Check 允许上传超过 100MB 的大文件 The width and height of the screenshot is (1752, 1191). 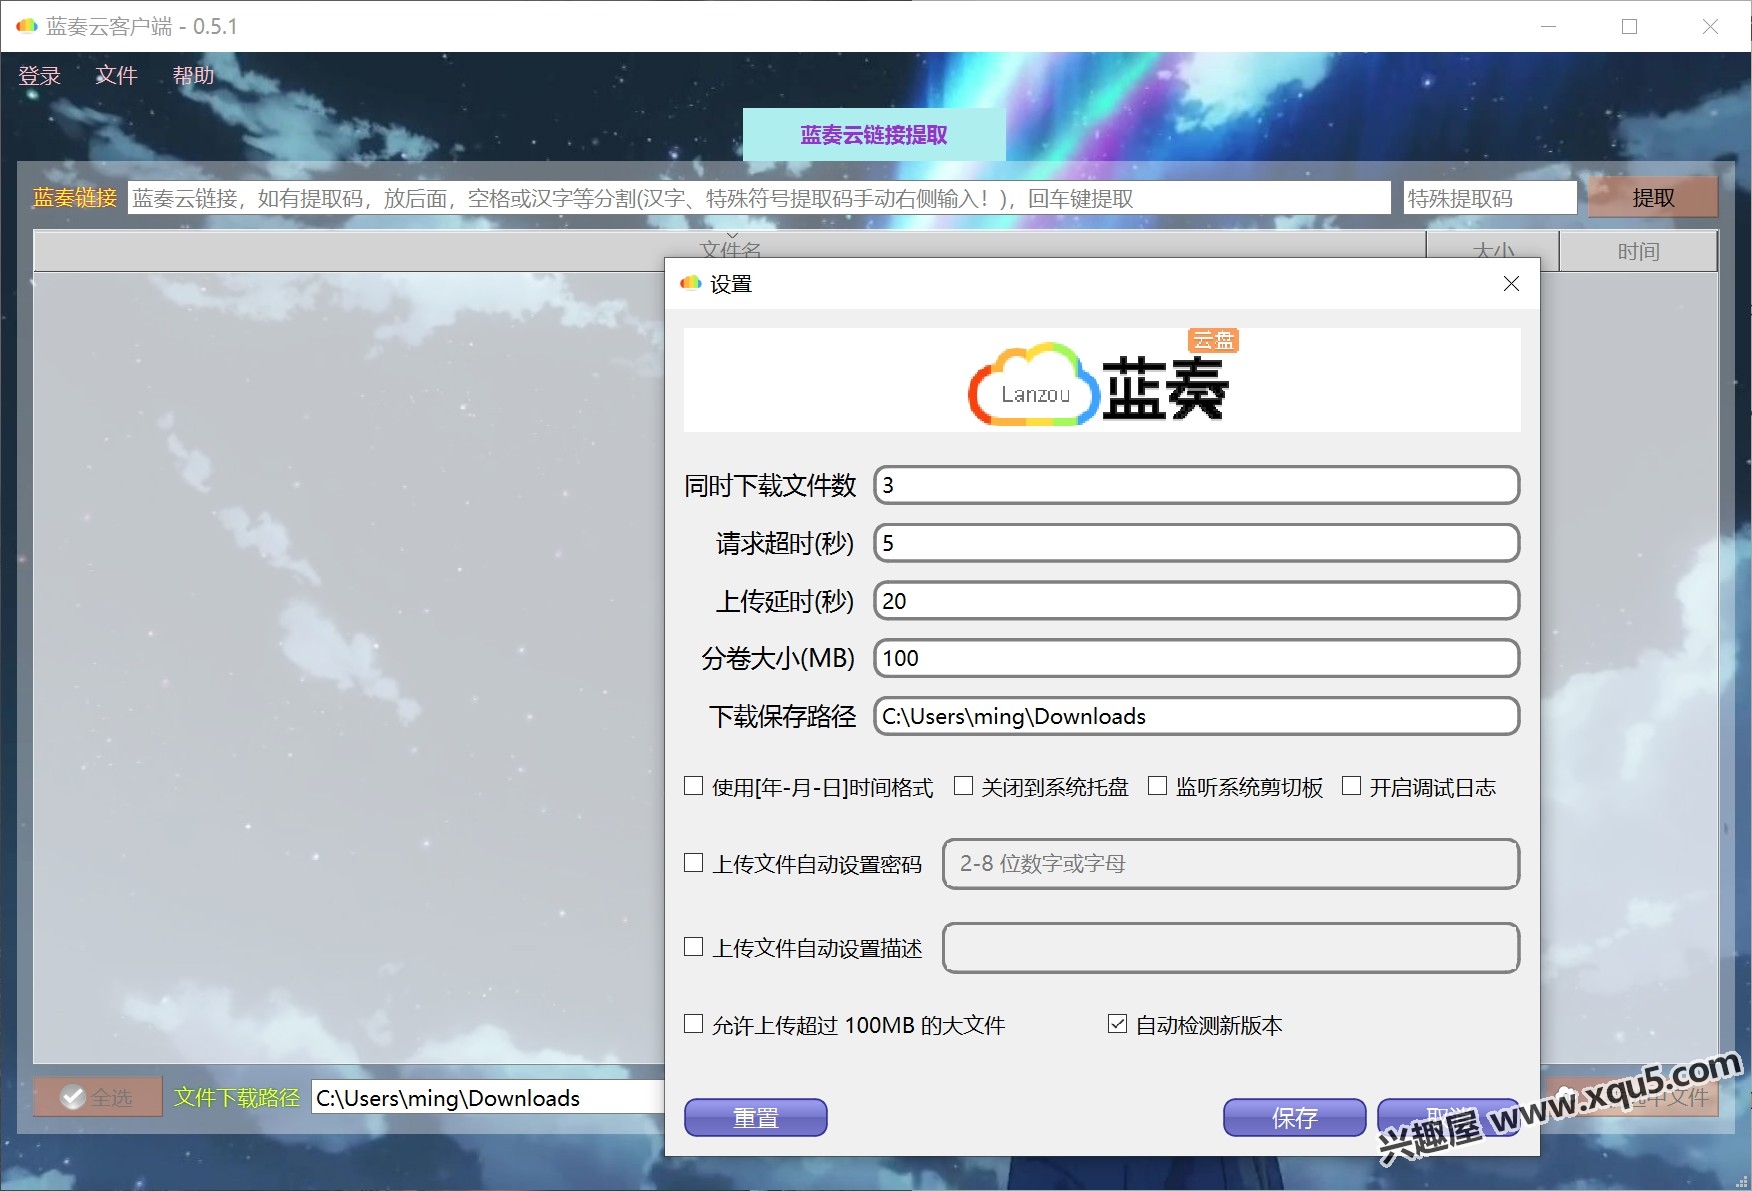tap(693, 1024)
